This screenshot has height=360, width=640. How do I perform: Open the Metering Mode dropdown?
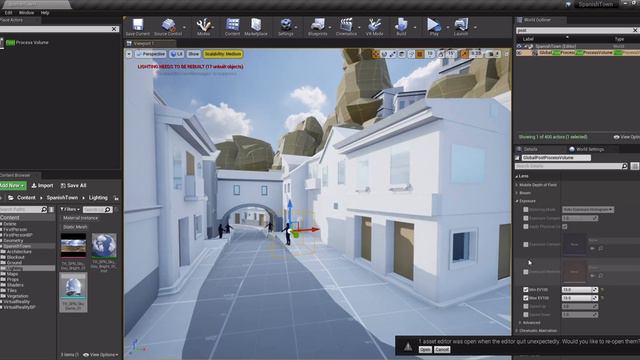point(588,209)
